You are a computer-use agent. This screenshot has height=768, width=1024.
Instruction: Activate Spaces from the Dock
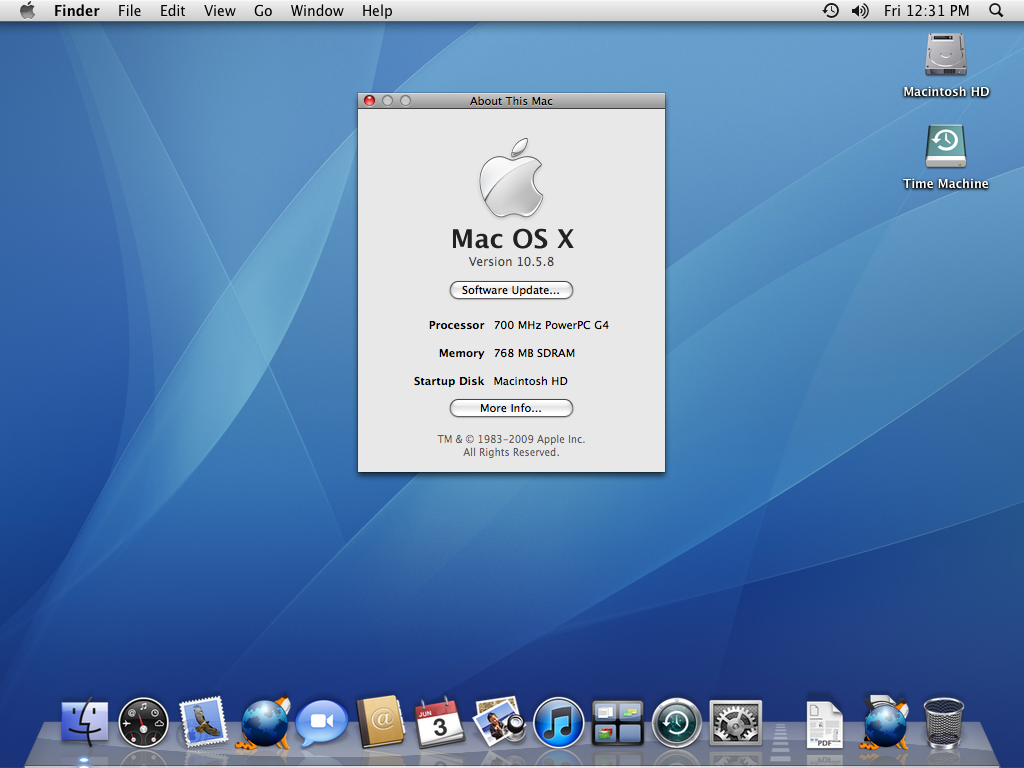pos(618,722)
